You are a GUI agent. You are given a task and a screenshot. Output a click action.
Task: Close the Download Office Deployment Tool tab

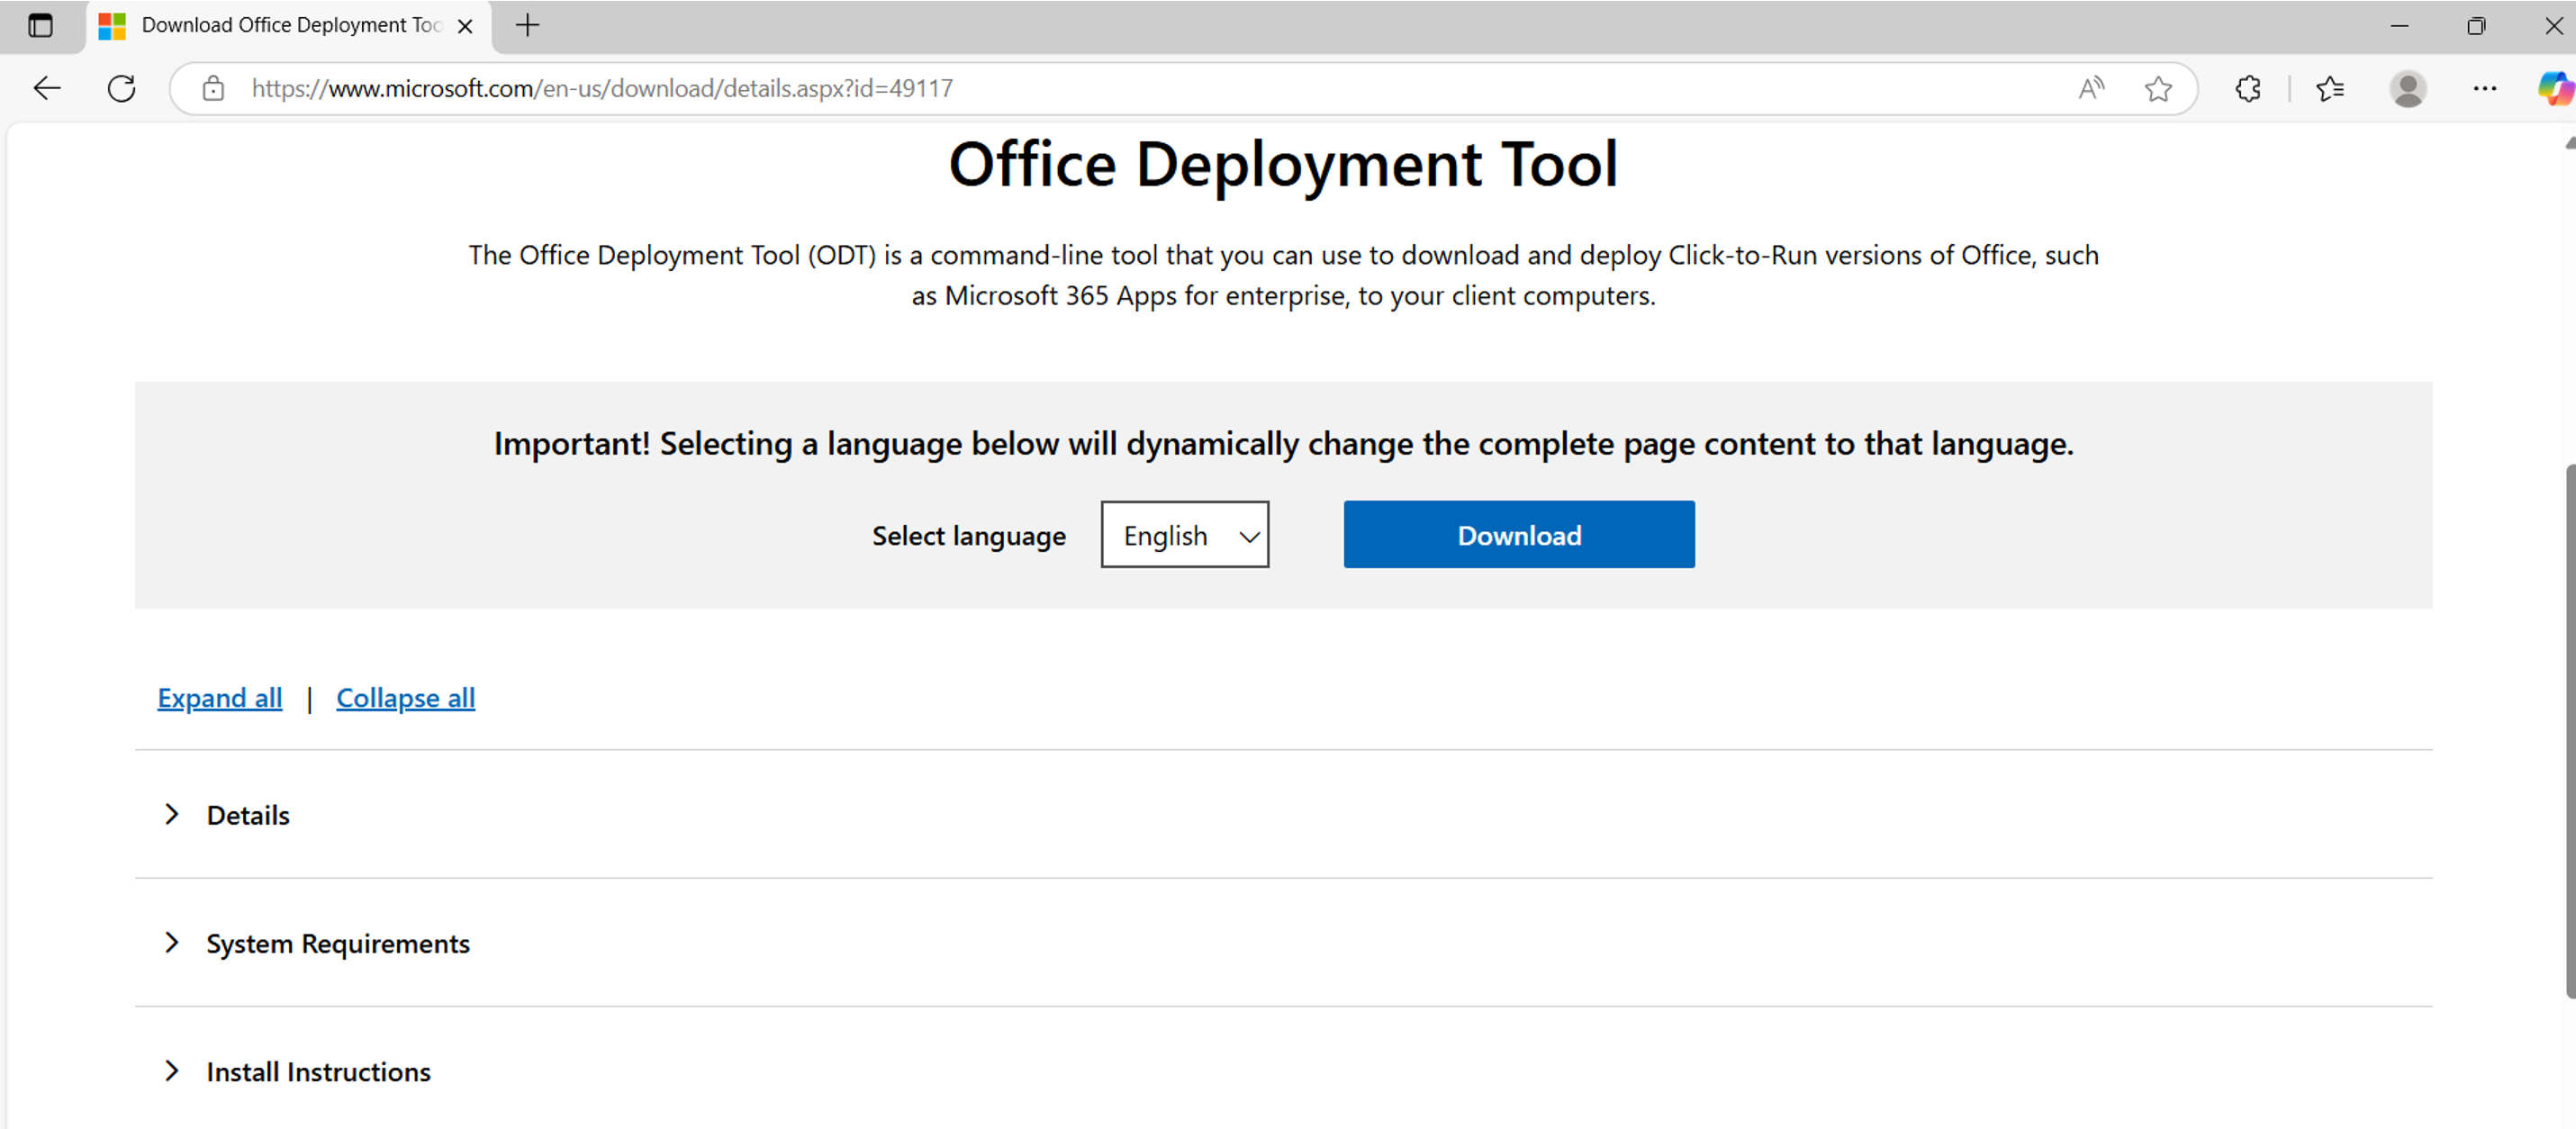pos(465,27)
